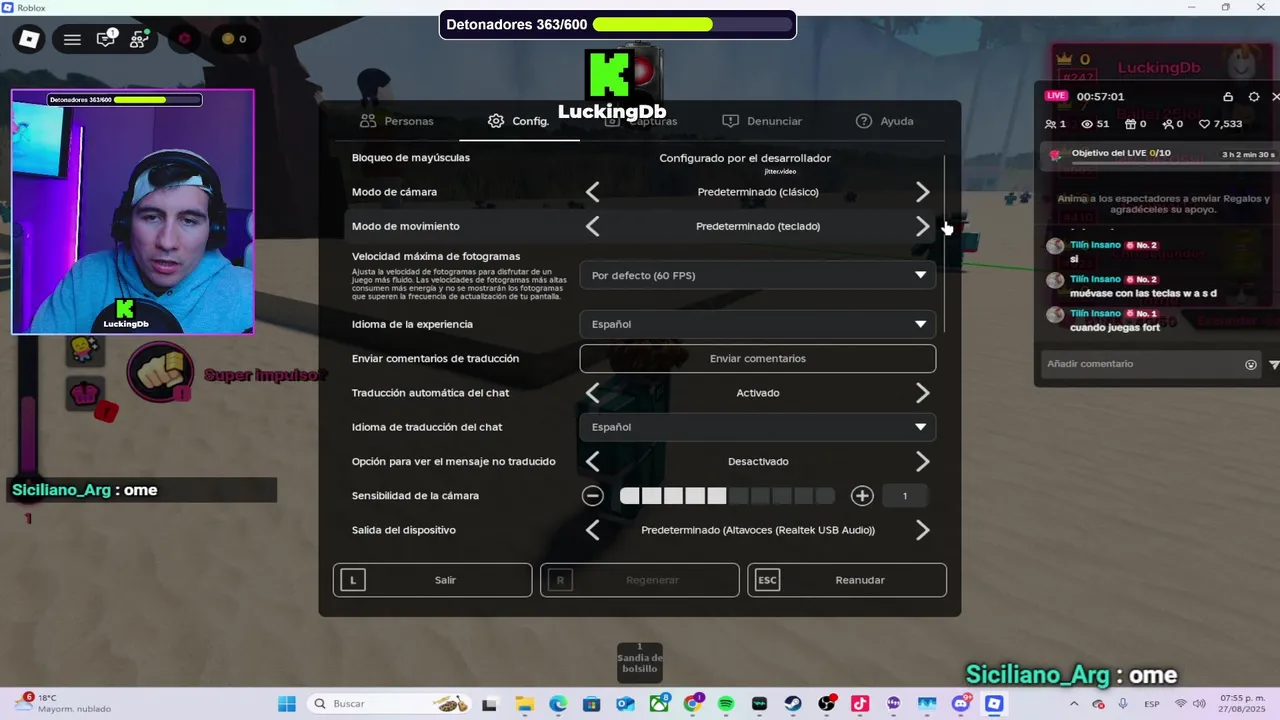Open the connect/party icon with the green dot

(x=139, y=39)
